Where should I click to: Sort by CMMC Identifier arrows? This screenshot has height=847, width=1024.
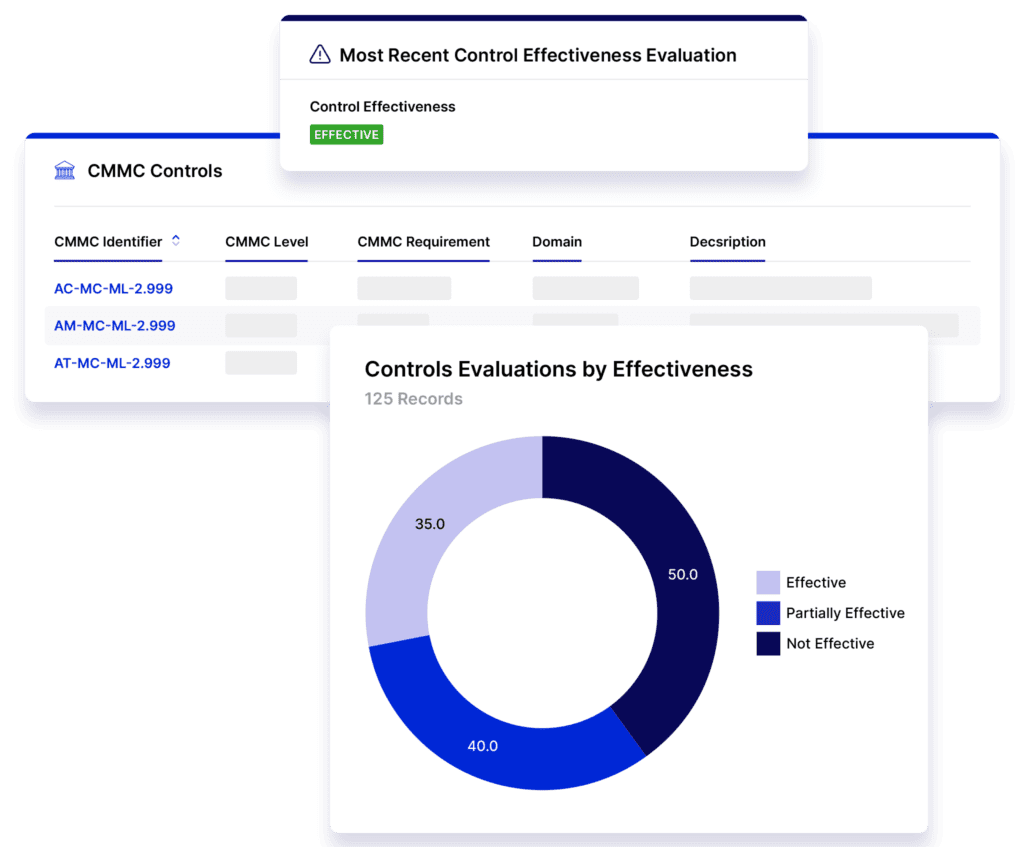pos(176,240)
